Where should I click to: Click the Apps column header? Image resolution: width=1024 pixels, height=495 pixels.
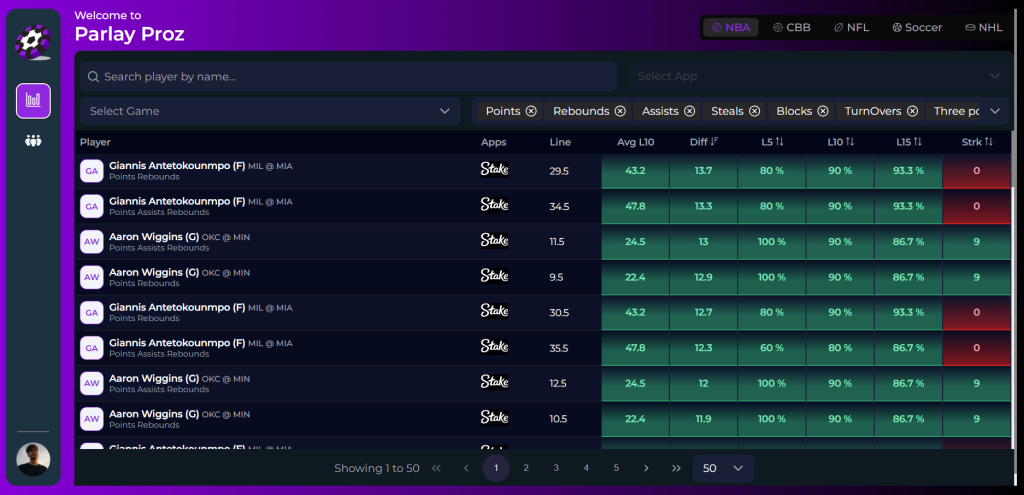pos(494,142)
